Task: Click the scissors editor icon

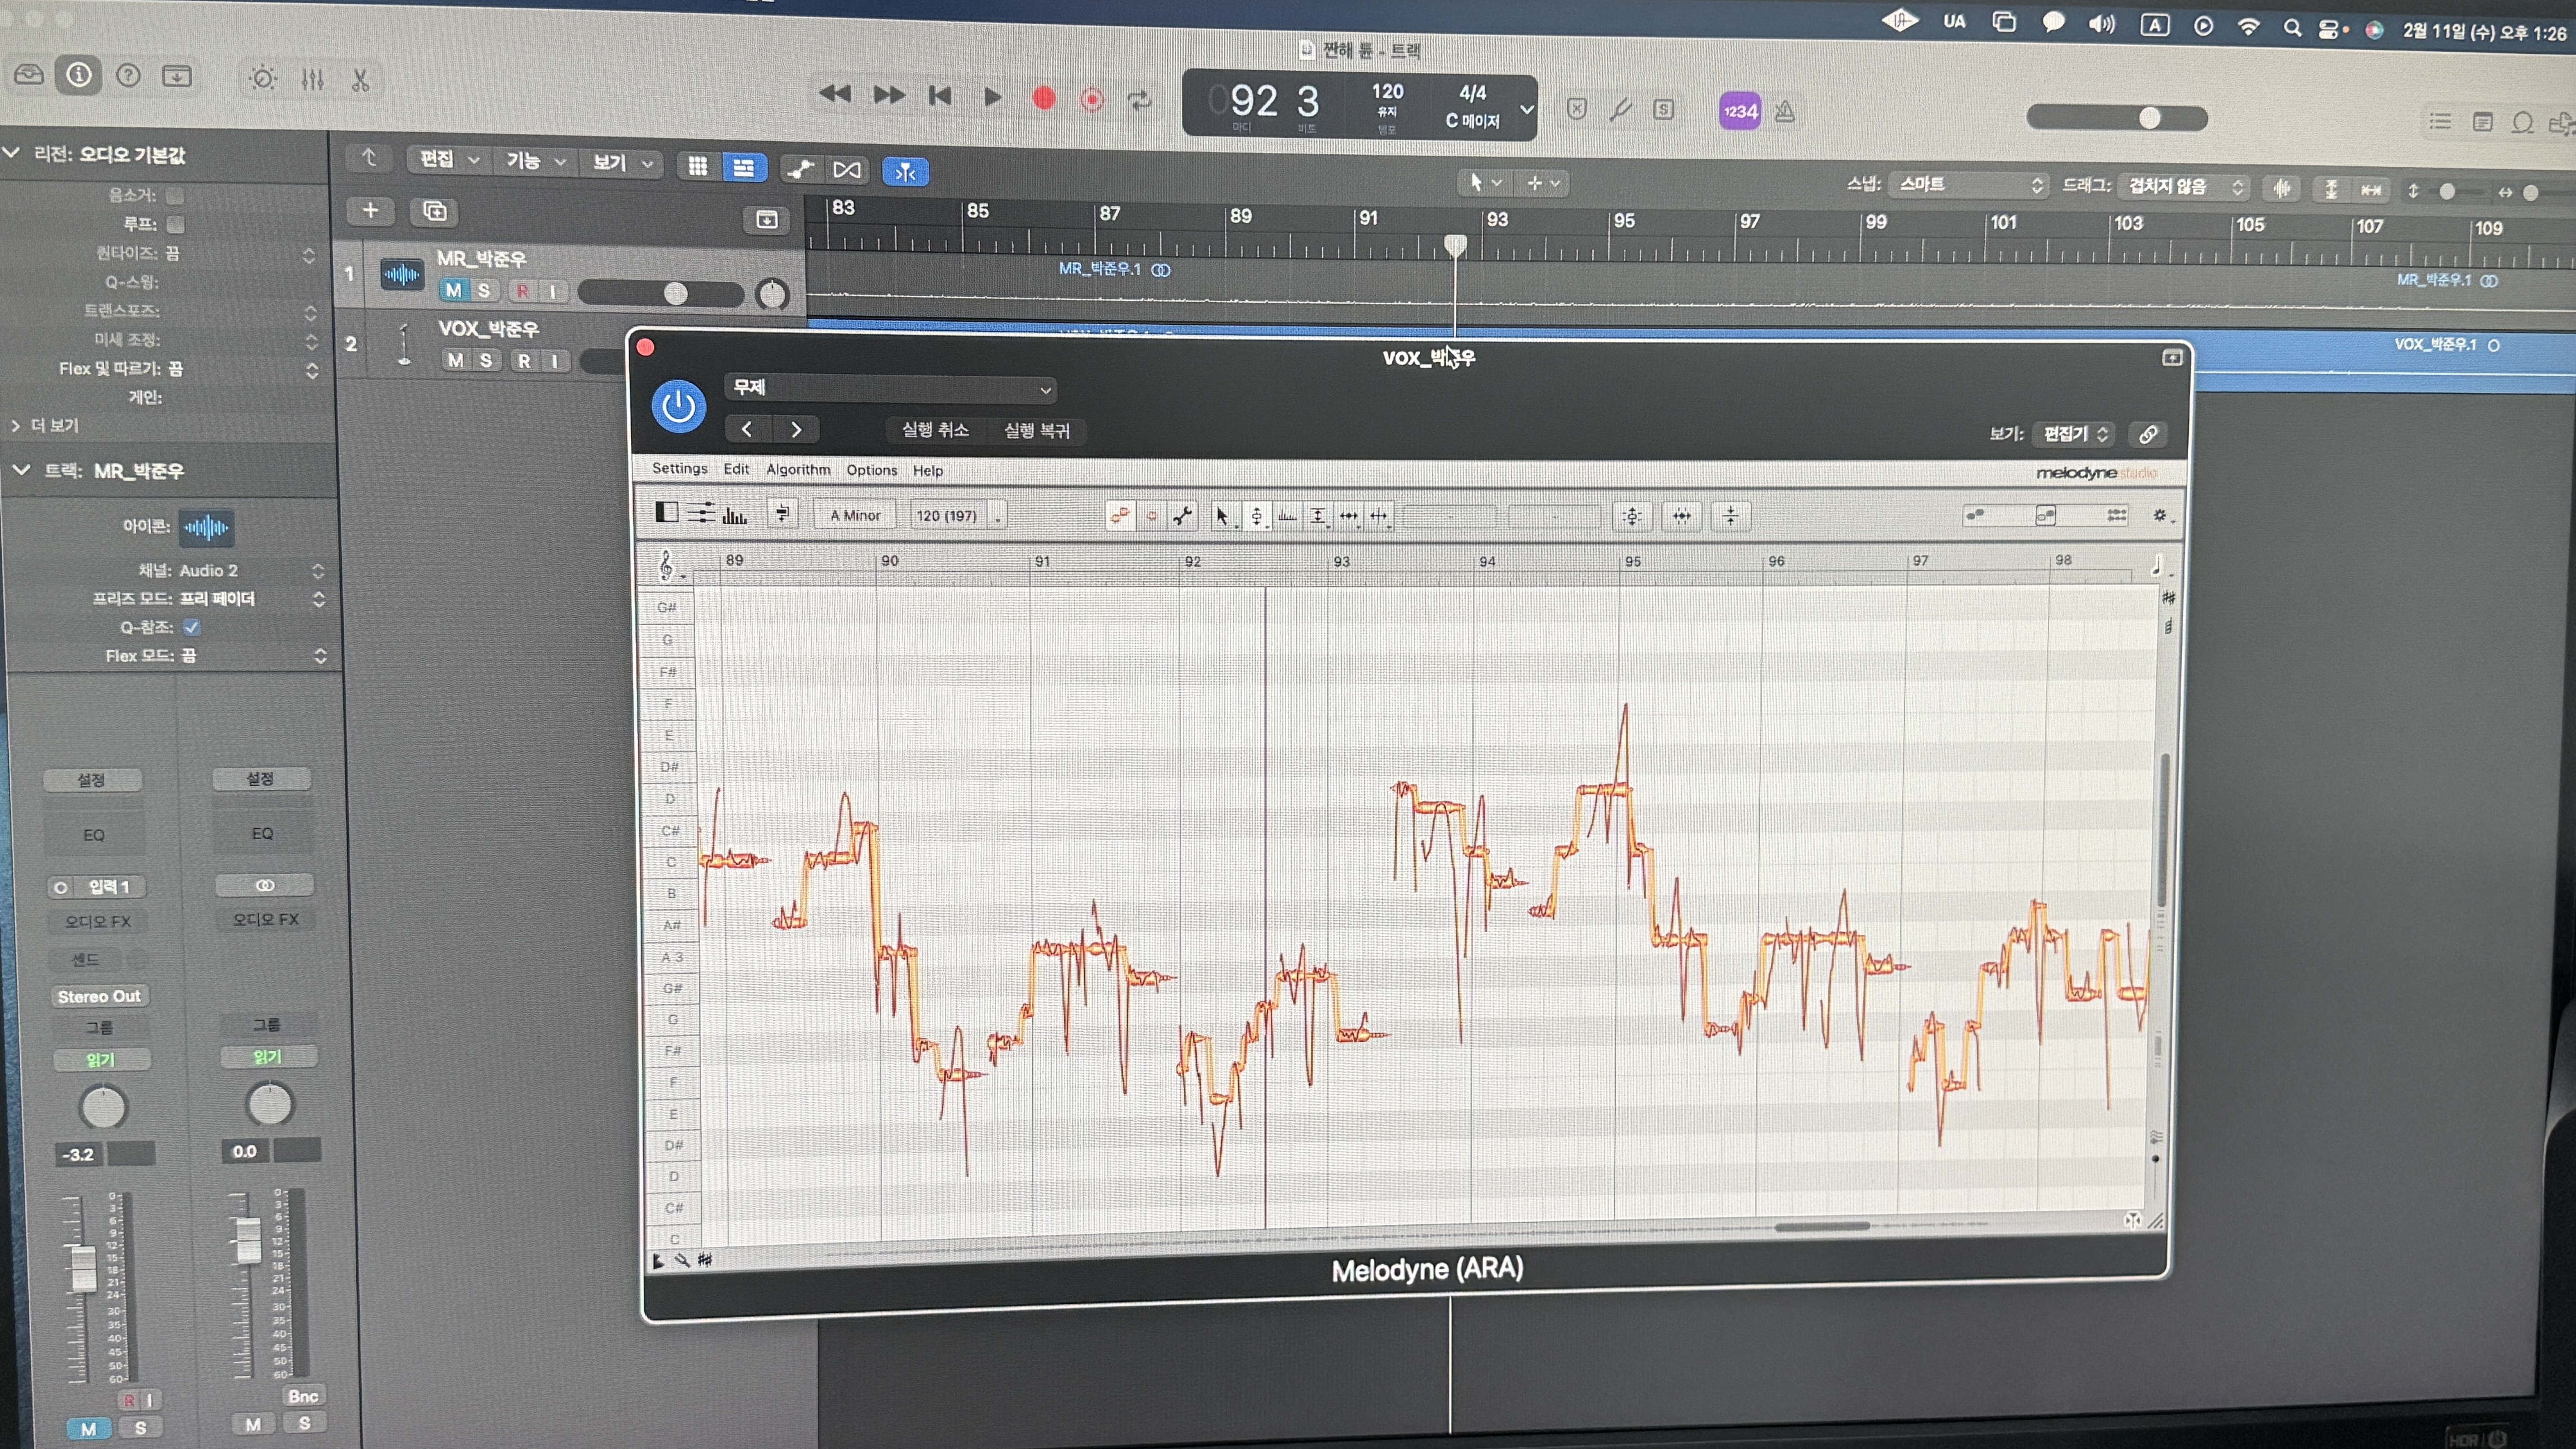Action: 361,80
